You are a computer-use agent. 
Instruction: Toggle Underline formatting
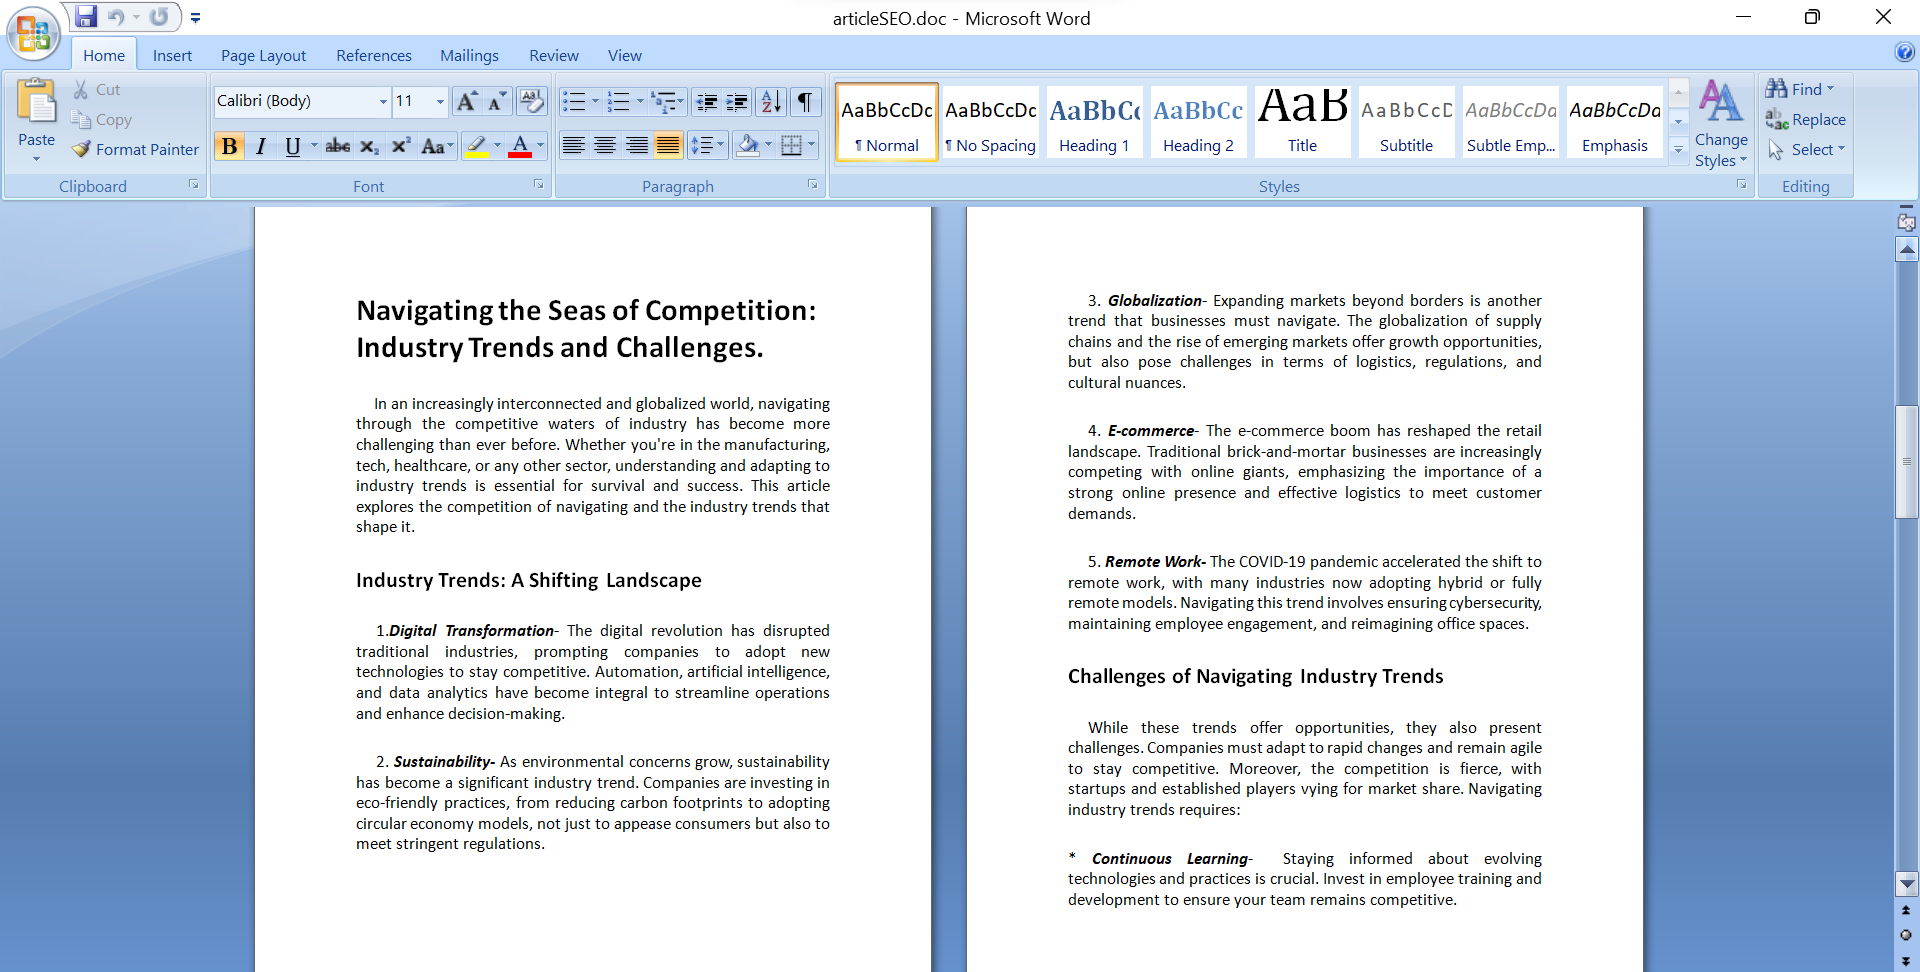point(292,146)
